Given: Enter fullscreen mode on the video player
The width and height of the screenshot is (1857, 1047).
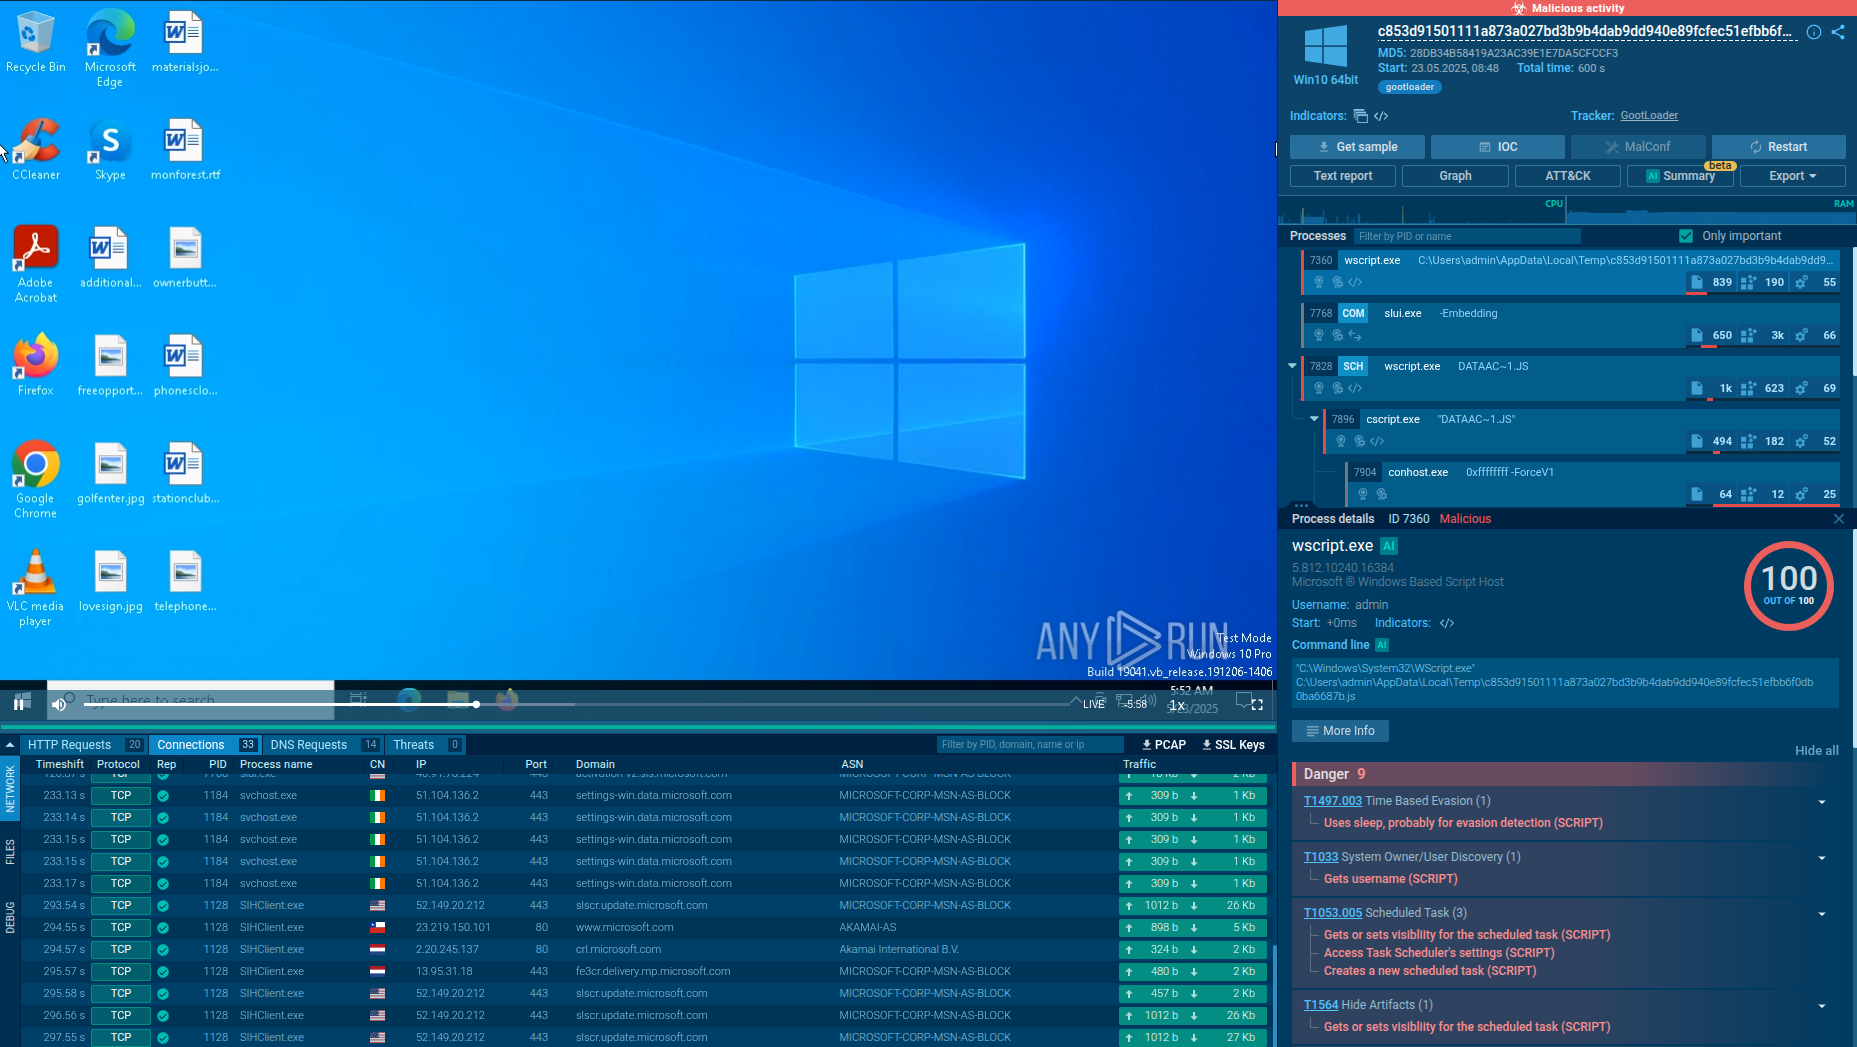Looking at the screenshot, I should 1257,704.
